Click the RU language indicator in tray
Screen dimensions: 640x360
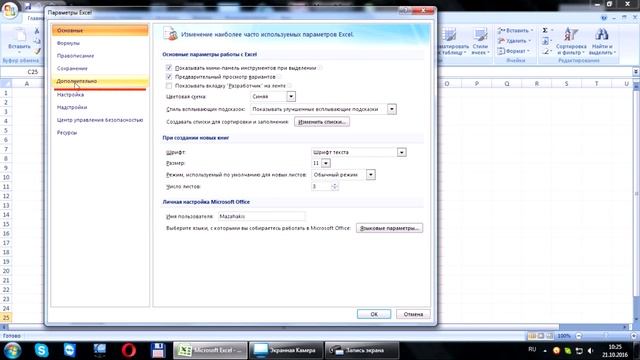[x=532, y=350]
